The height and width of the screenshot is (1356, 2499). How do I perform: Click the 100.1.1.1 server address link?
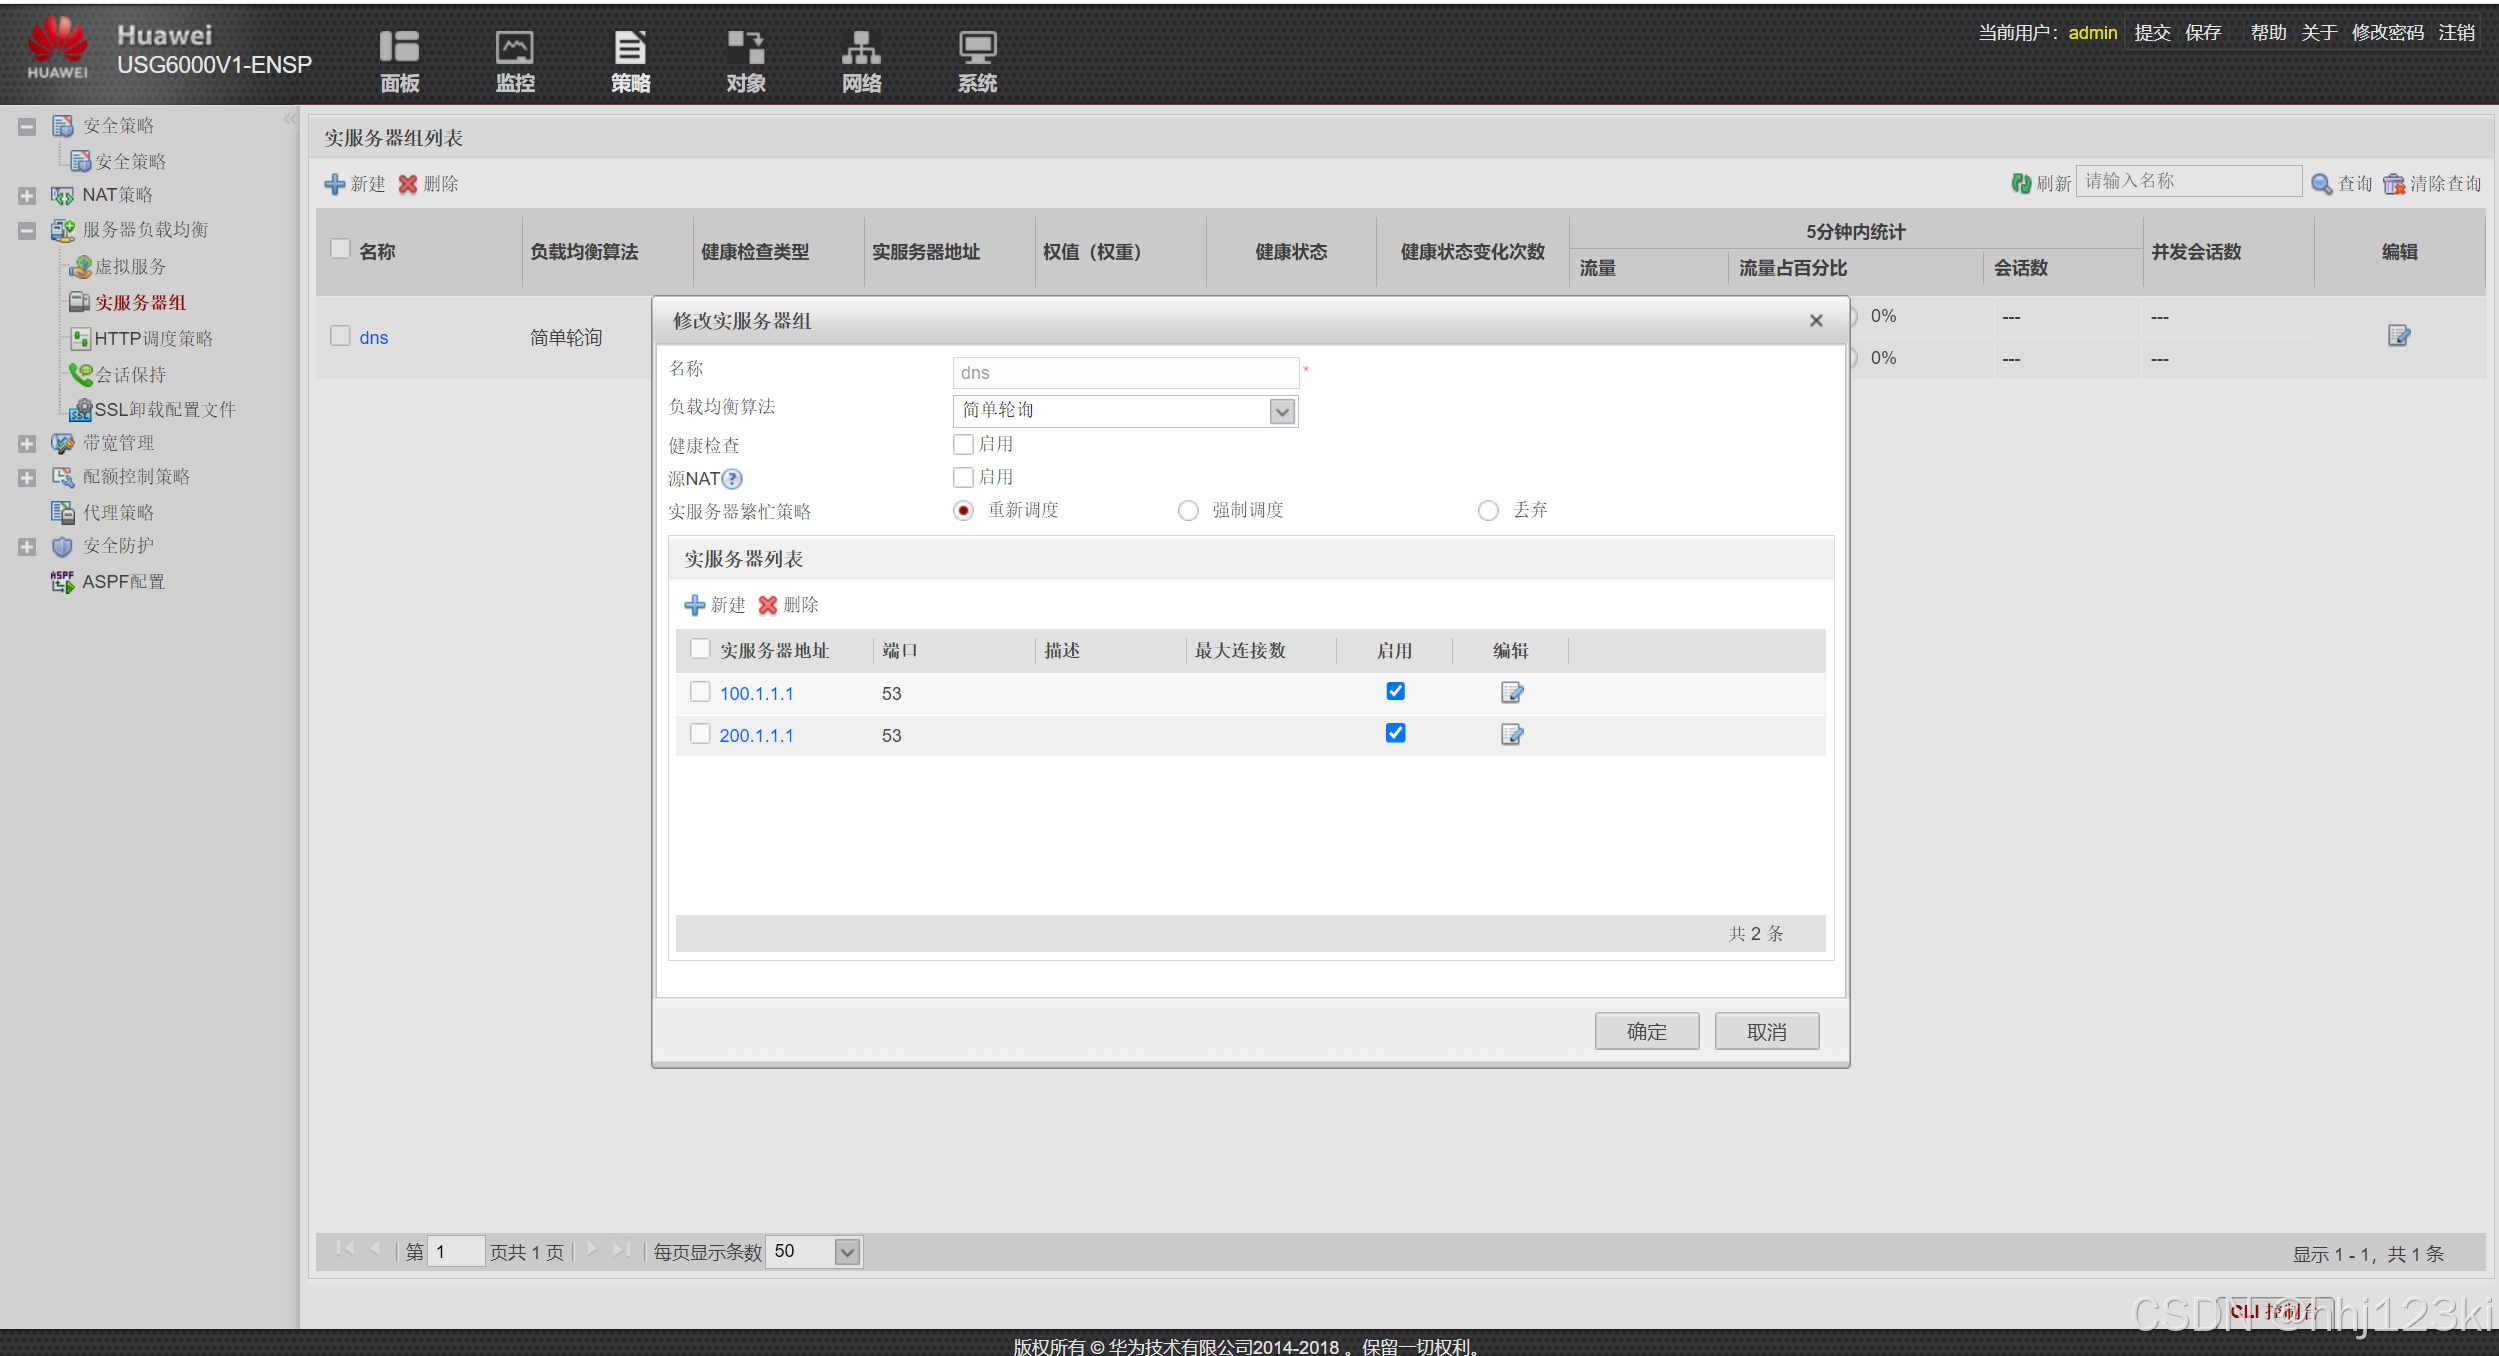coord(756,693)
